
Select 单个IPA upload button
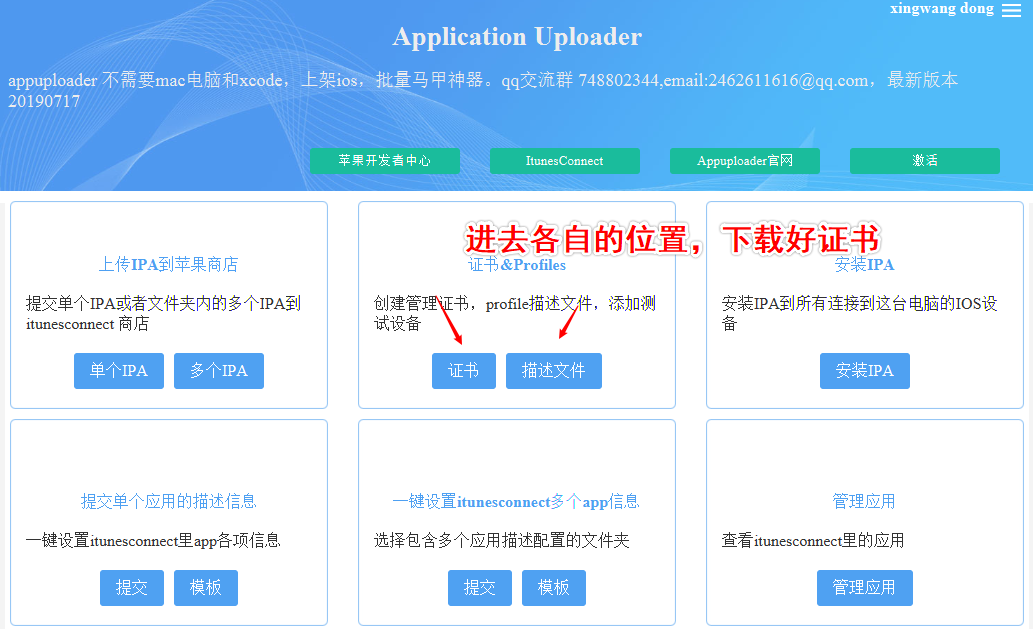click(x=119, y=371)
